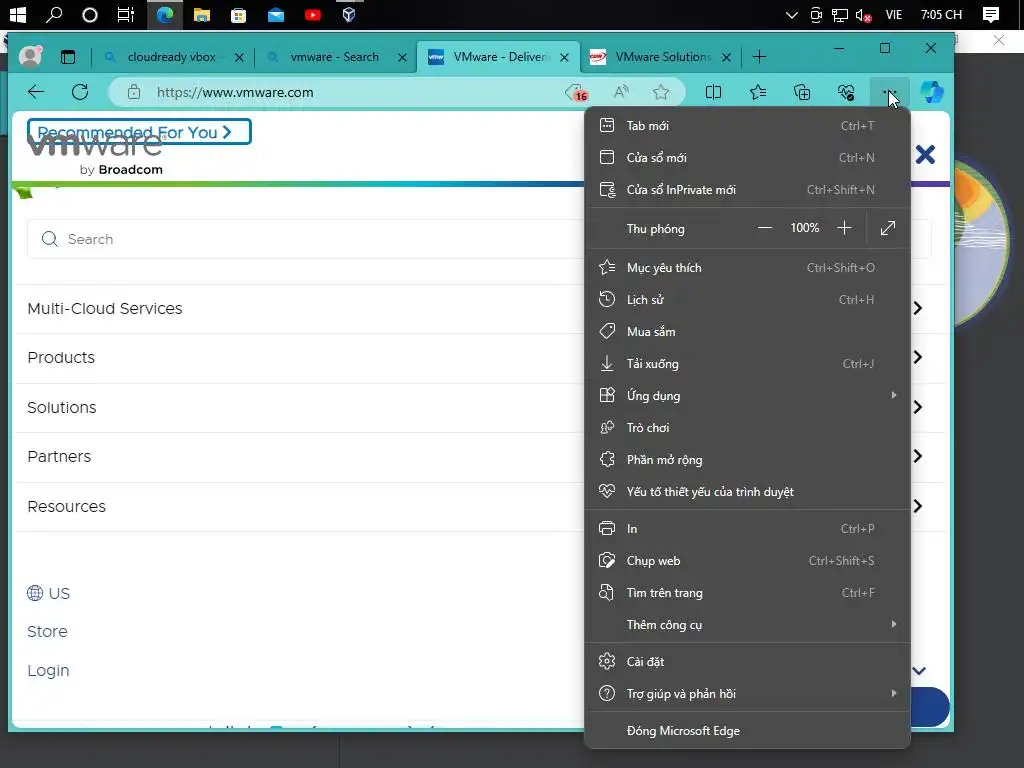
Task: Toggle the split screen icon
Action: point(713,92)
